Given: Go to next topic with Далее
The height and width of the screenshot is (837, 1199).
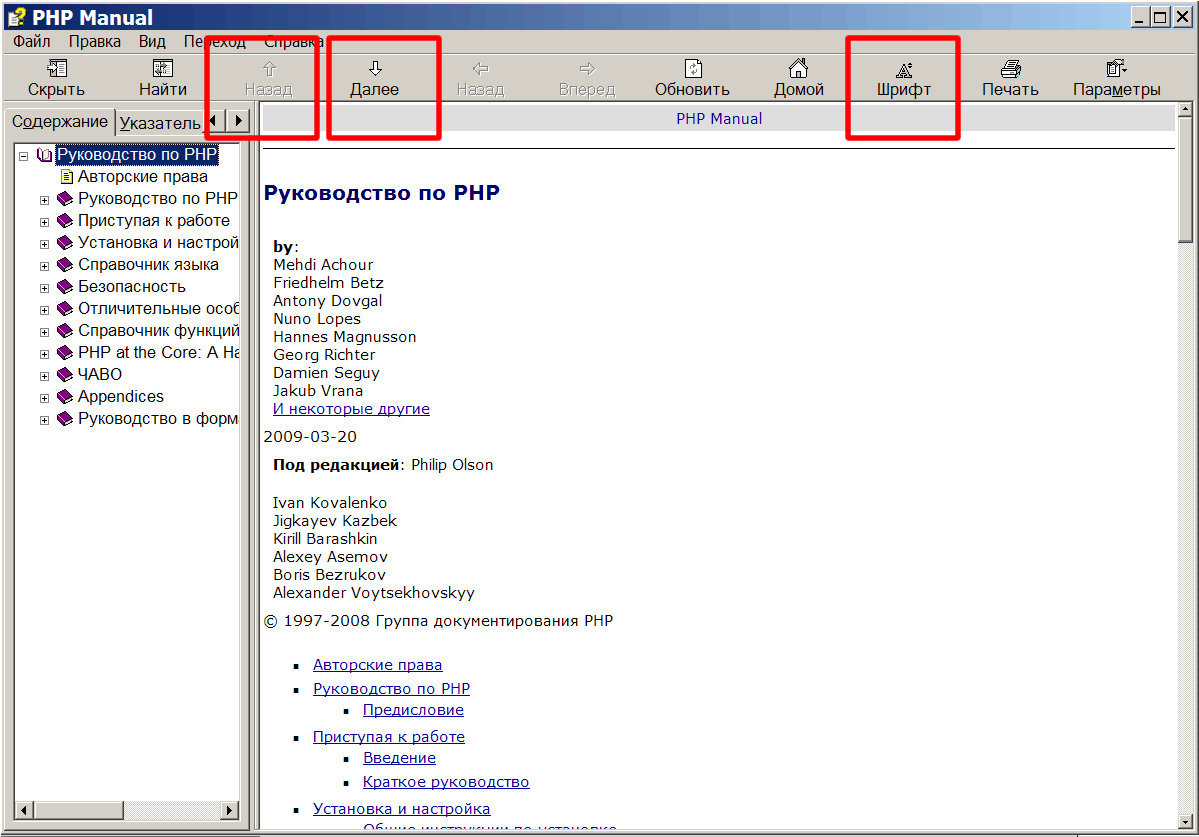Looking at the screenshot, I should (x=375, y=79).
